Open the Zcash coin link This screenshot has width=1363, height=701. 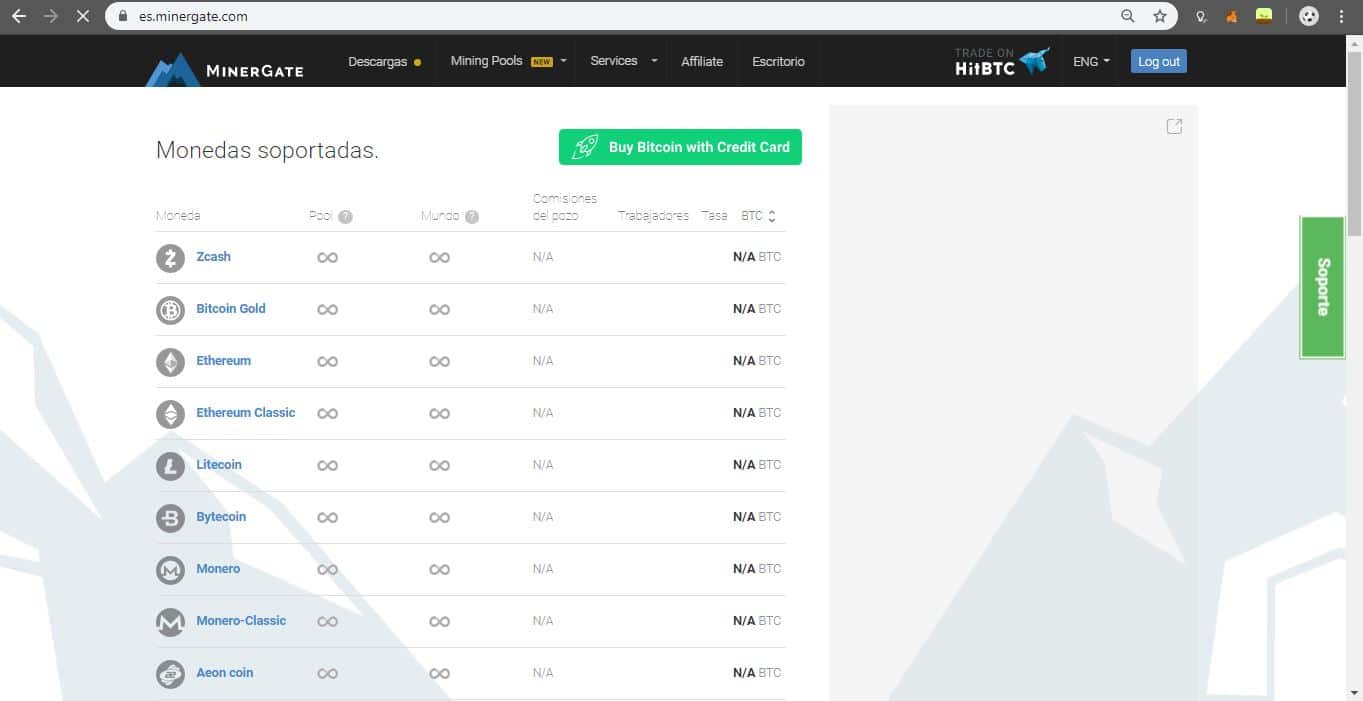213,257
